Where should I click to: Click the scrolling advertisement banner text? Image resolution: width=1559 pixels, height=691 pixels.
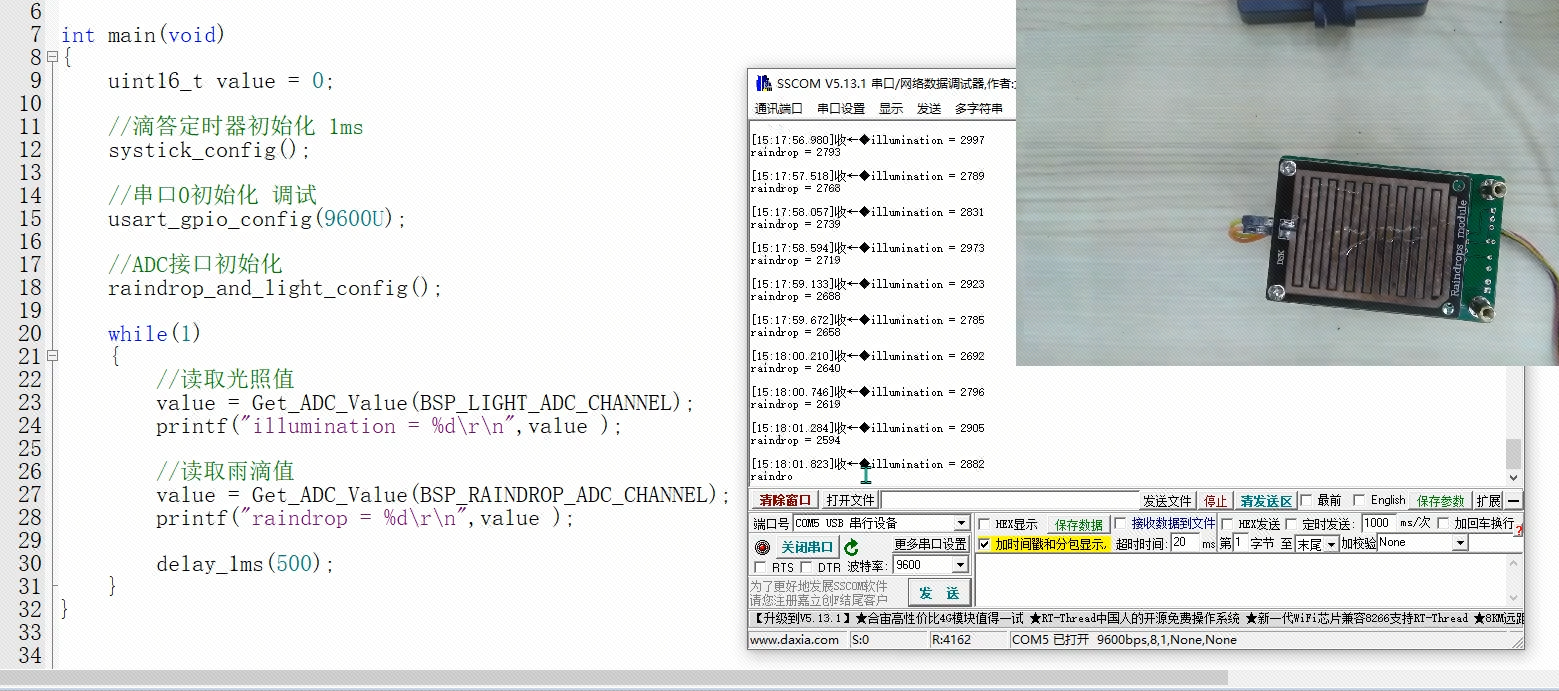(1137, 618)
